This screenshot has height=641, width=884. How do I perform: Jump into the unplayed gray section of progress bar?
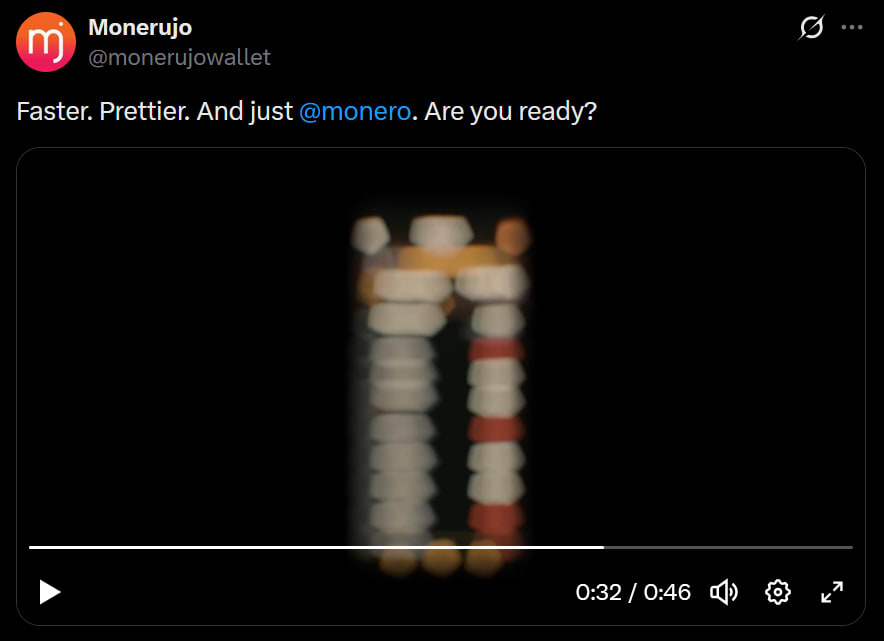click(x=728, y=547)
